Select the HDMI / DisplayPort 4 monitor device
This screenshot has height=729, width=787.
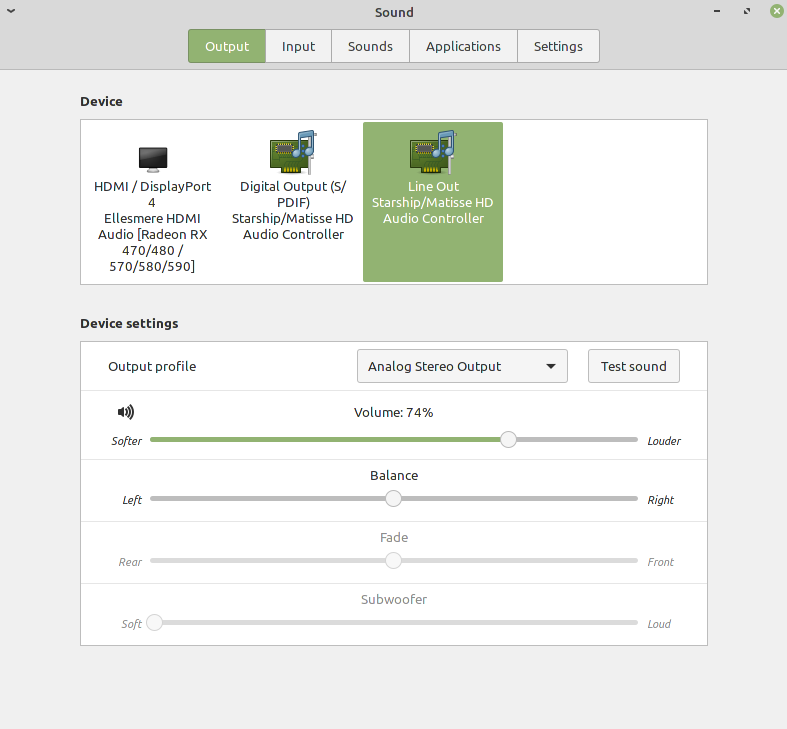point(153,202)
